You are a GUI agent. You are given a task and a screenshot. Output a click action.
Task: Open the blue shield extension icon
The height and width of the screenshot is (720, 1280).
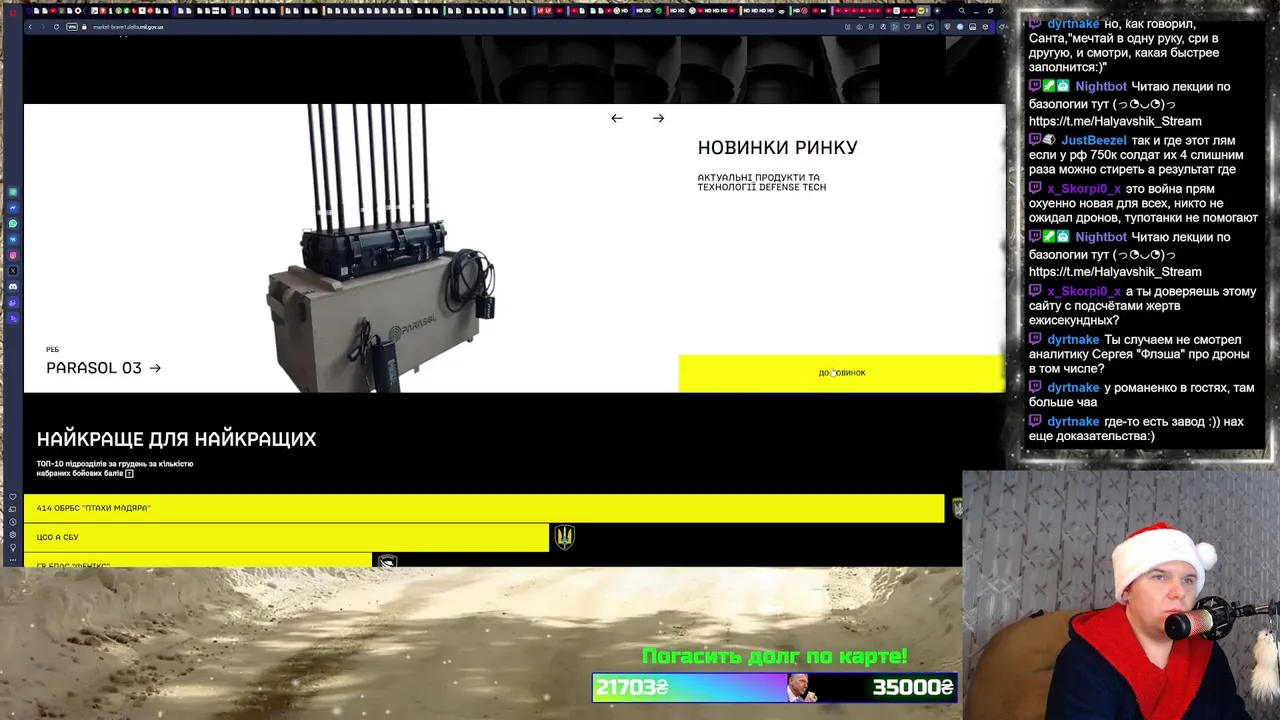[x=947, y=27]
